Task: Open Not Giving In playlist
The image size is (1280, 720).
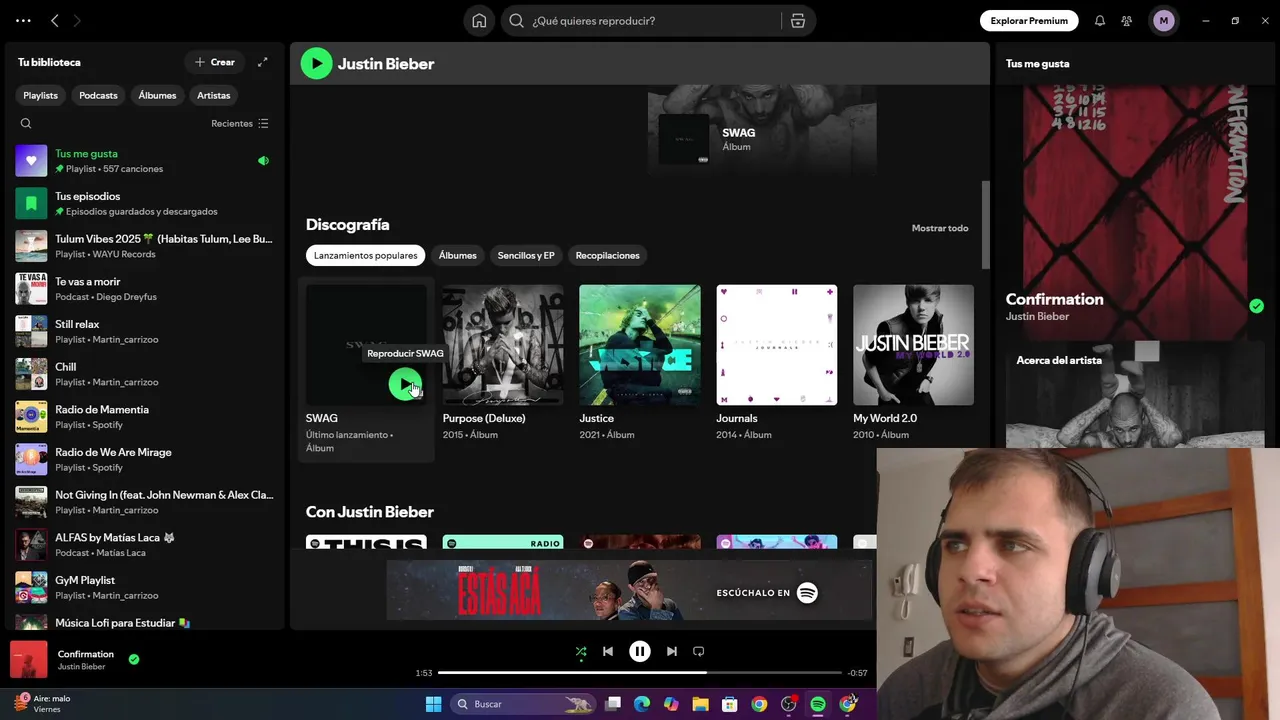Action: point(145,502)
